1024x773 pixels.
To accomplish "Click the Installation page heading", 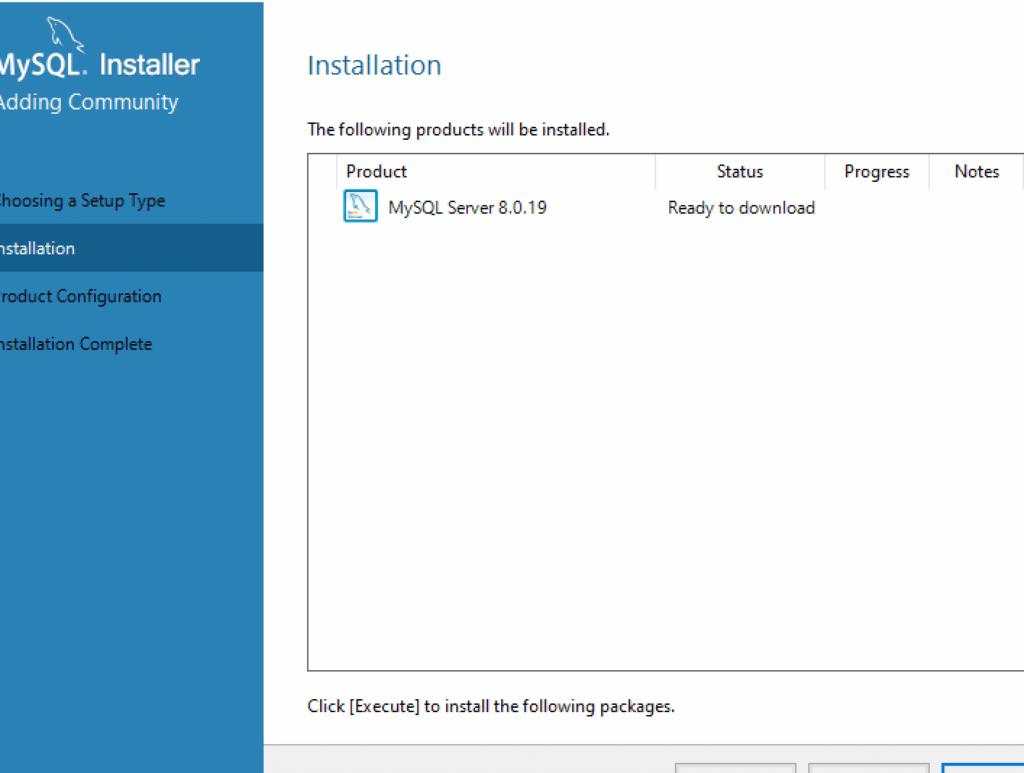I will click(x=374, y=65).
